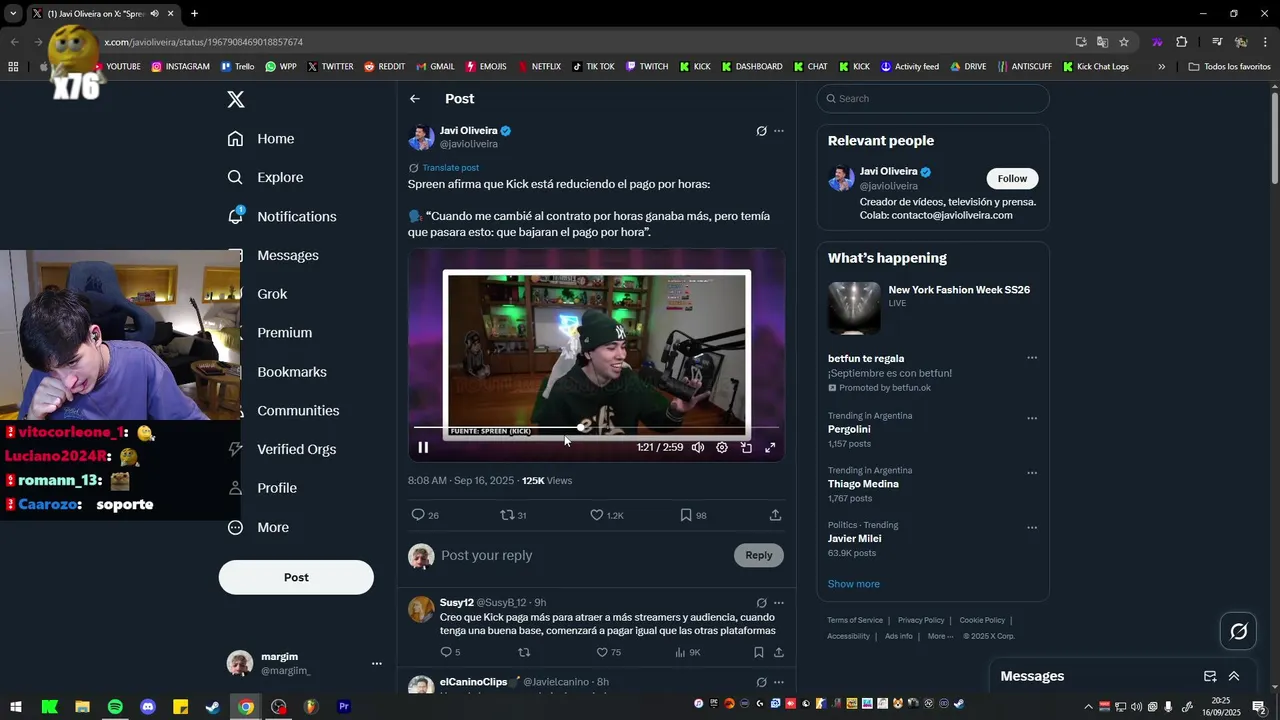Viewport: 1280px width, 720px height.
Task: Open Discord from the taskbar
Action: pyautogui.click(x=148, y=707)
